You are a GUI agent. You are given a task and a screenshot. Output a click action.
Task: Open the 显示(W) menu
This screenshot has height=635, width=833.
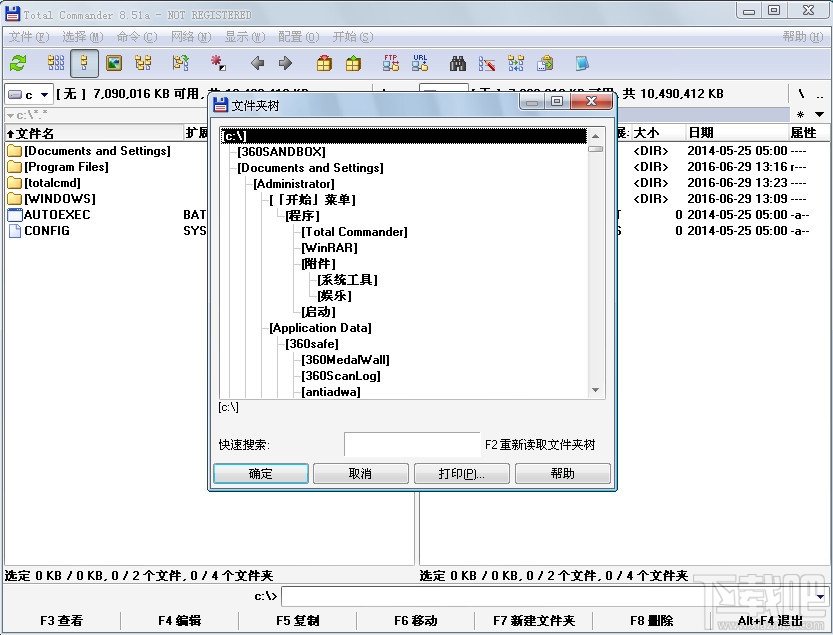[245, 37]
